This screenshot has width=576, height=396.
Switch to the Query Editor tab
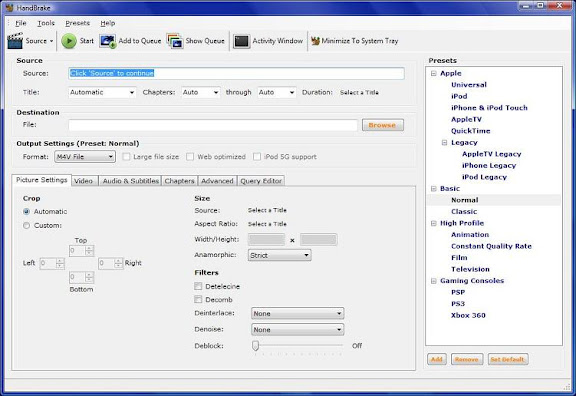(261, 181)
